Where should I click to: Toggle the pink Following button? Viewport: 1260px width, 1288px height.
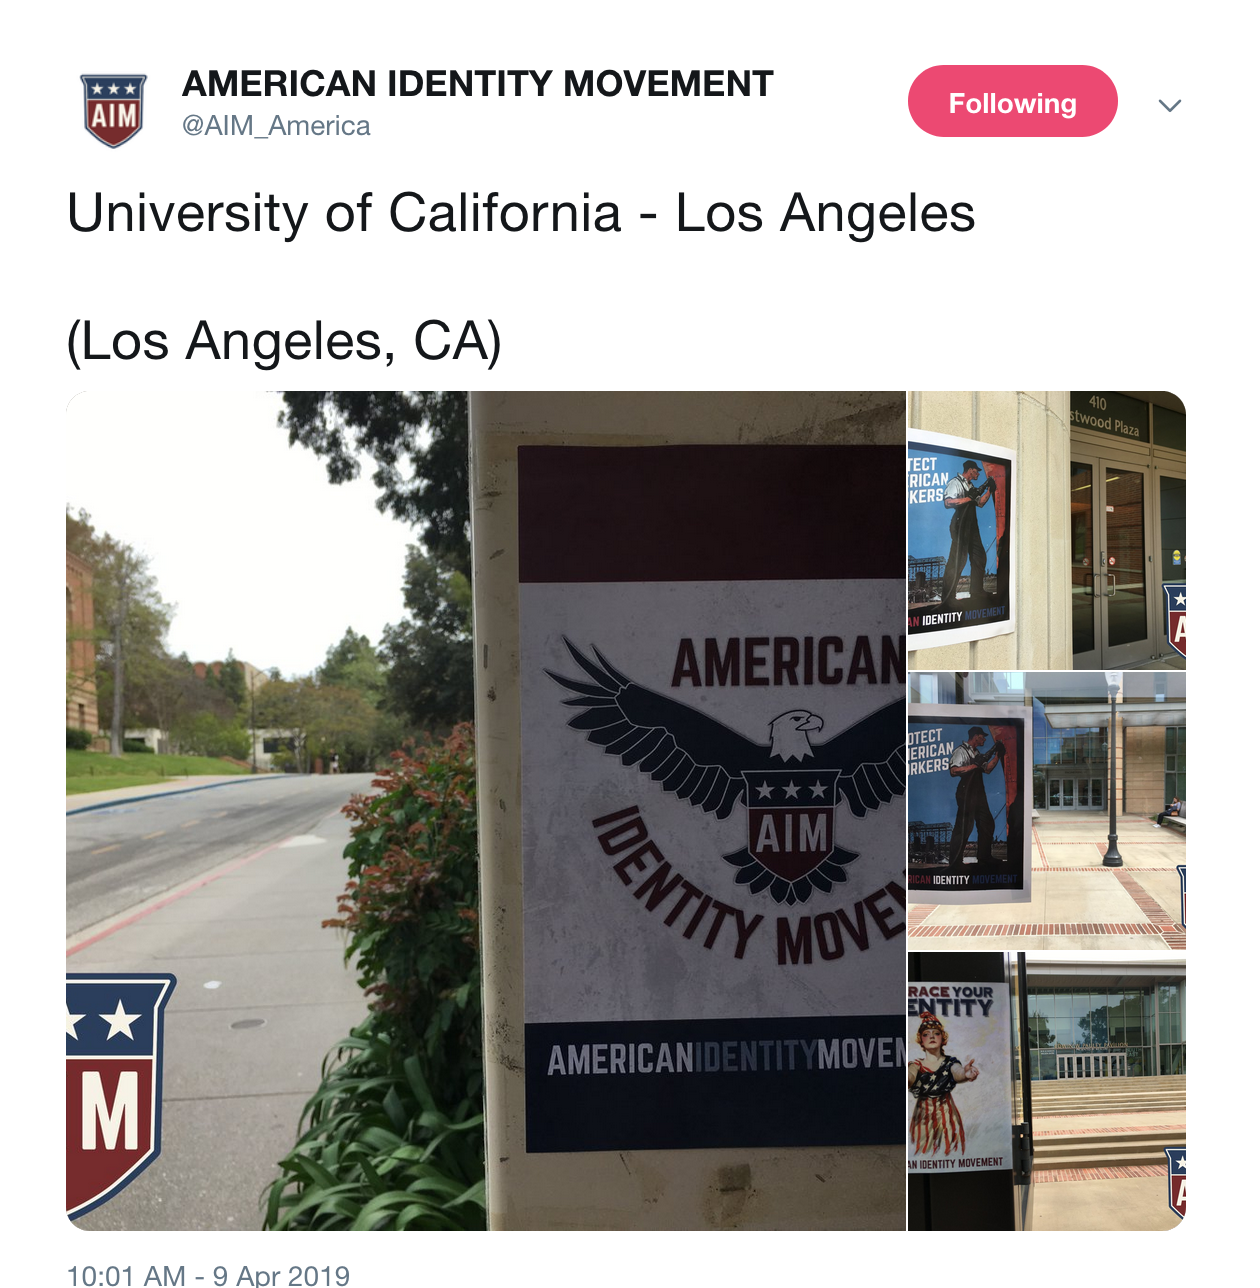[x=1012, y=101]
